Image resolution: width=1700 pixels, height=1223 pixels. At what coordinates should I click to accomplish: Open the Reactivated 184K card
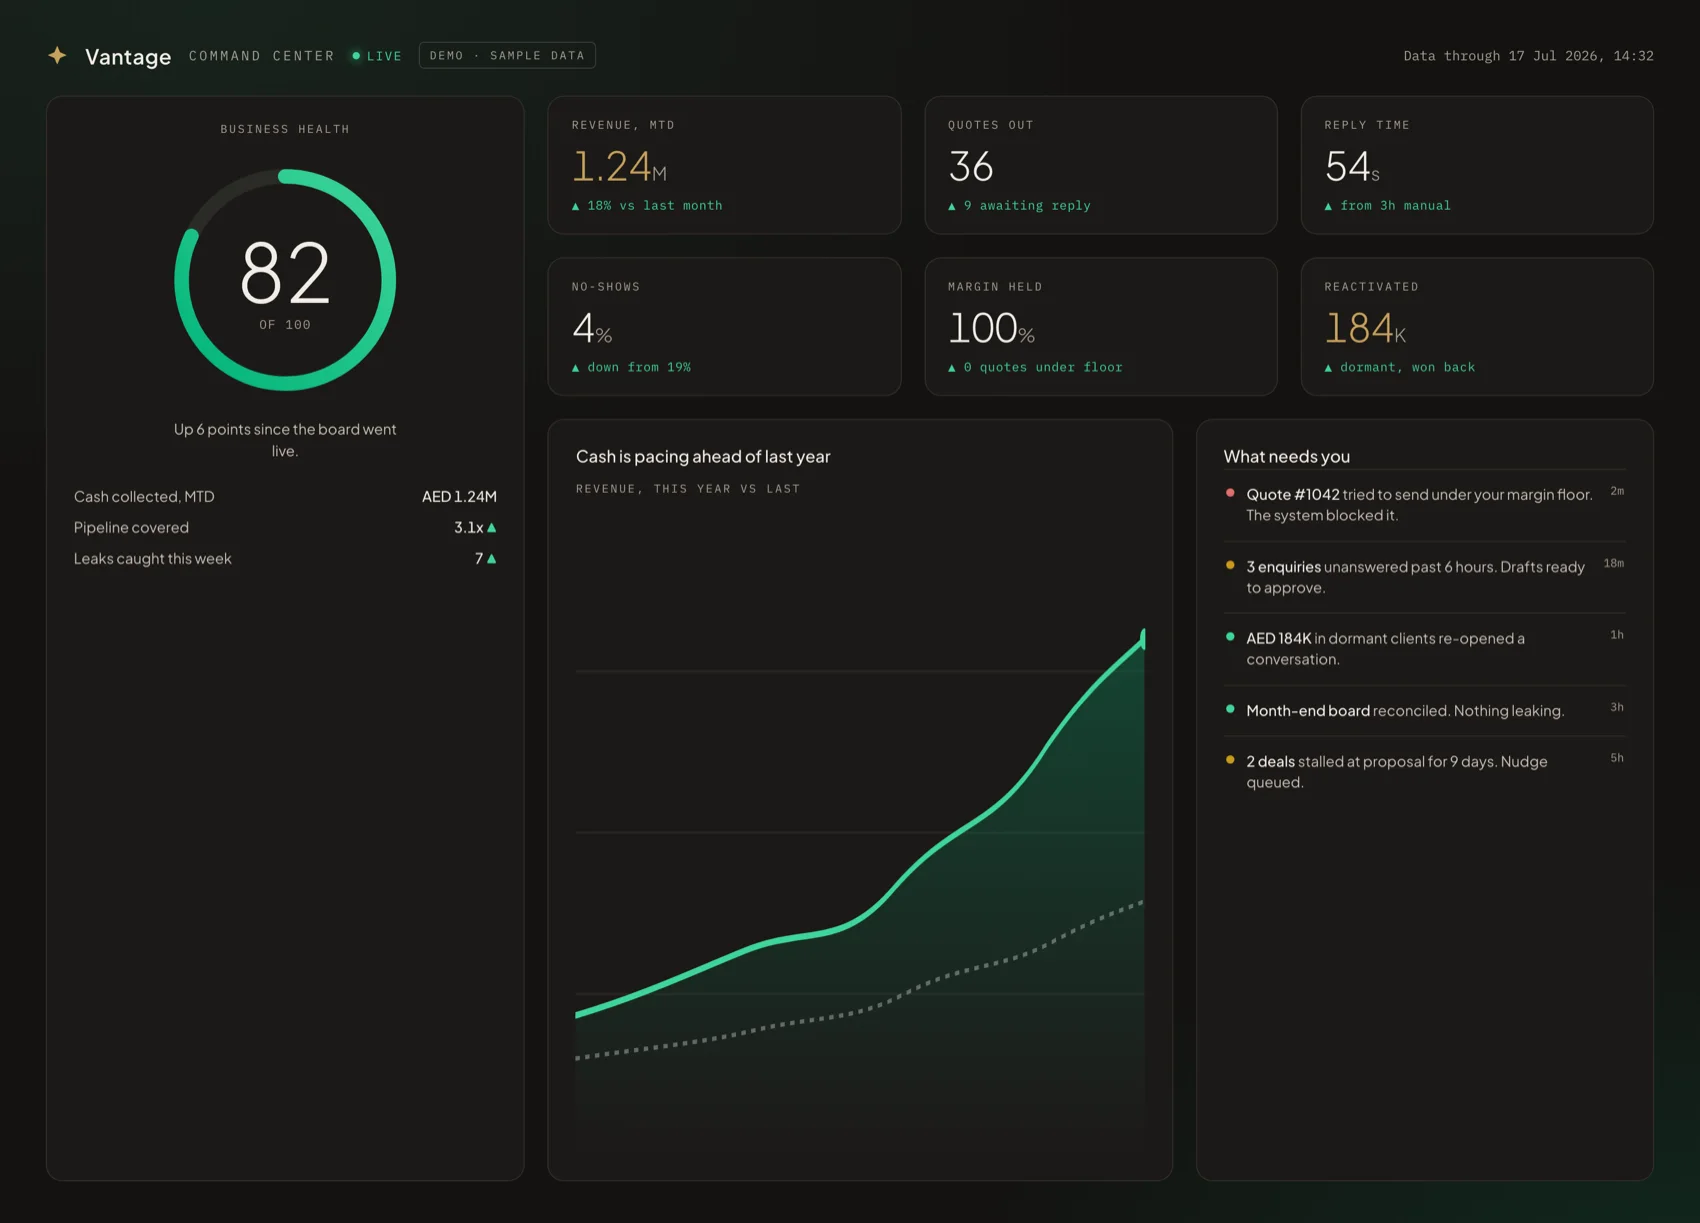coord(1477,327)
